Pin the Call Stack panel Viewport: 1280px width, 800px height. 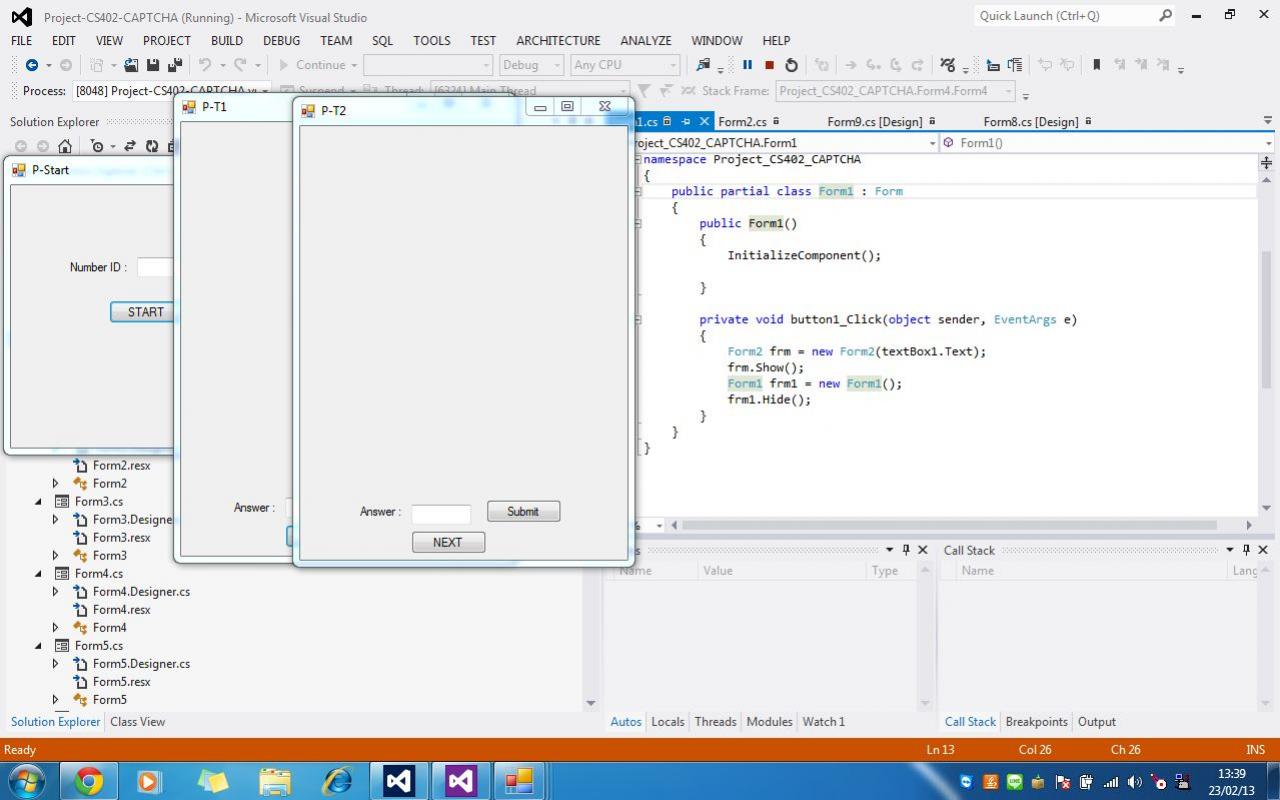pyautogui.click(x=1246, y=550)
